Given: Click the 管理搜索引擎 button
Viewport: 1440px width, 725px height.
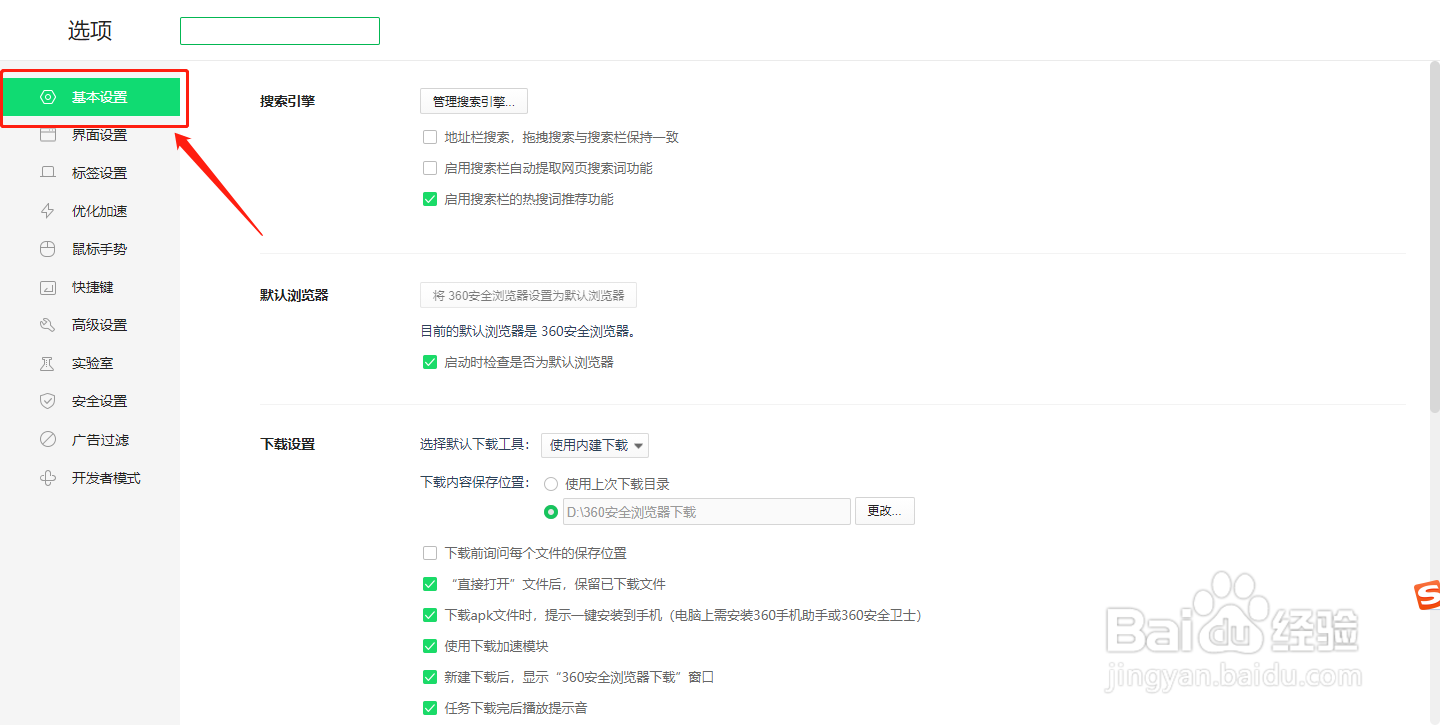Looking at the screenshot, I should click(474, 101).
